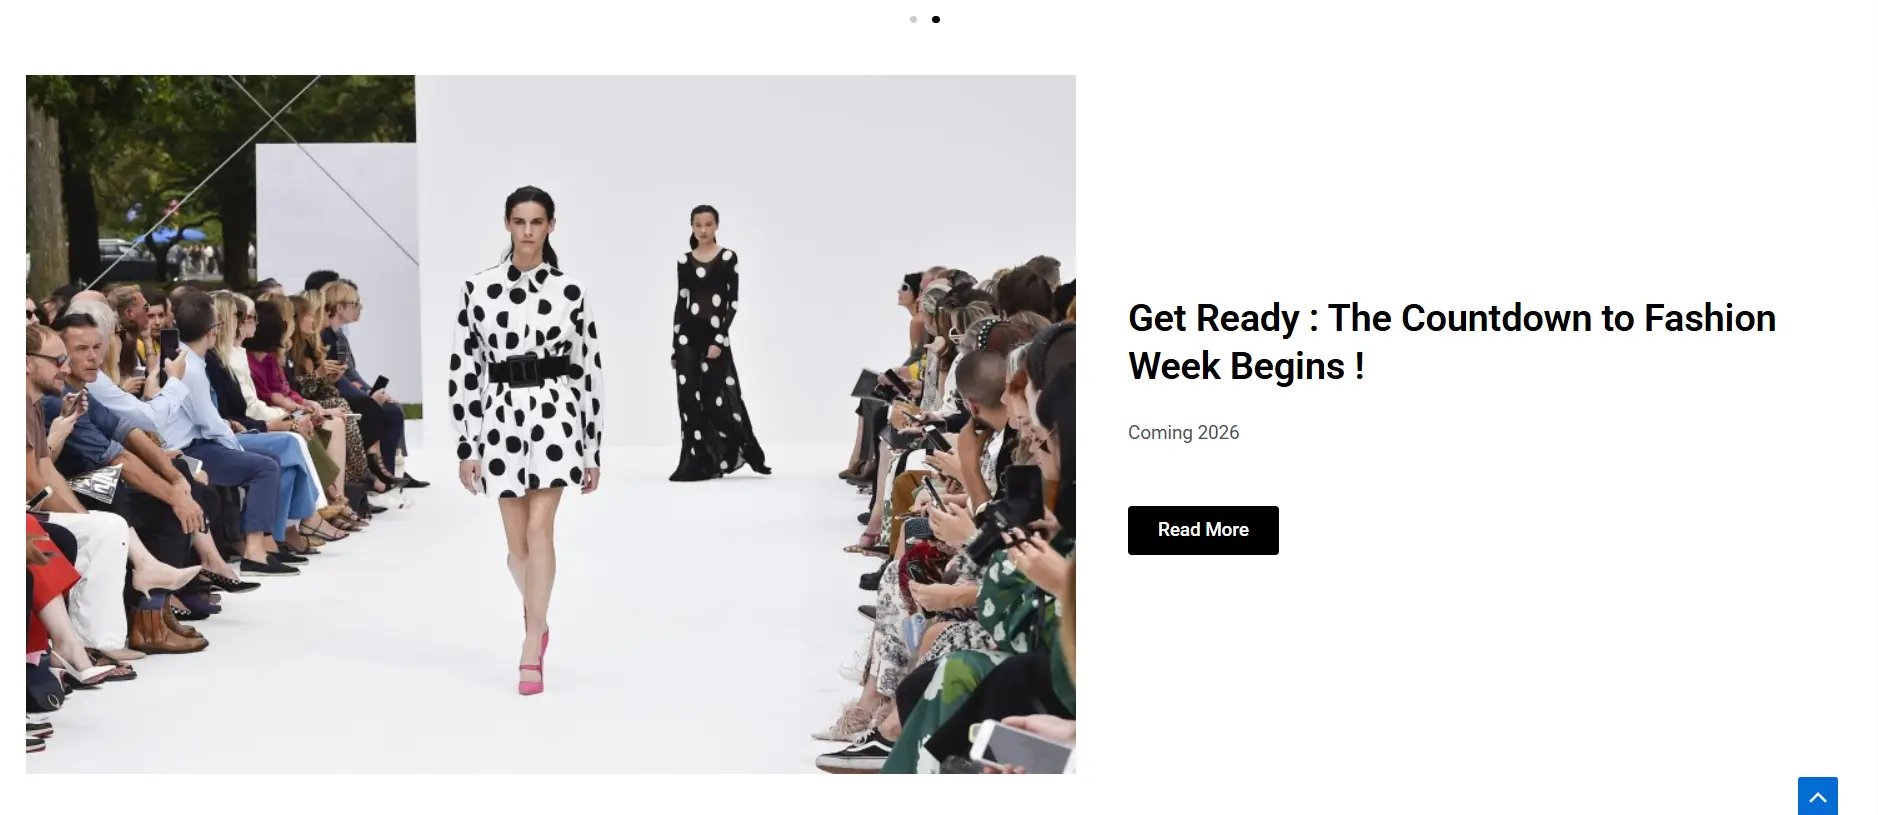The image size is (1878, 815).
Task: Click 'Week Begins !' on the headline's second line
Action: tap(1246, 366)
